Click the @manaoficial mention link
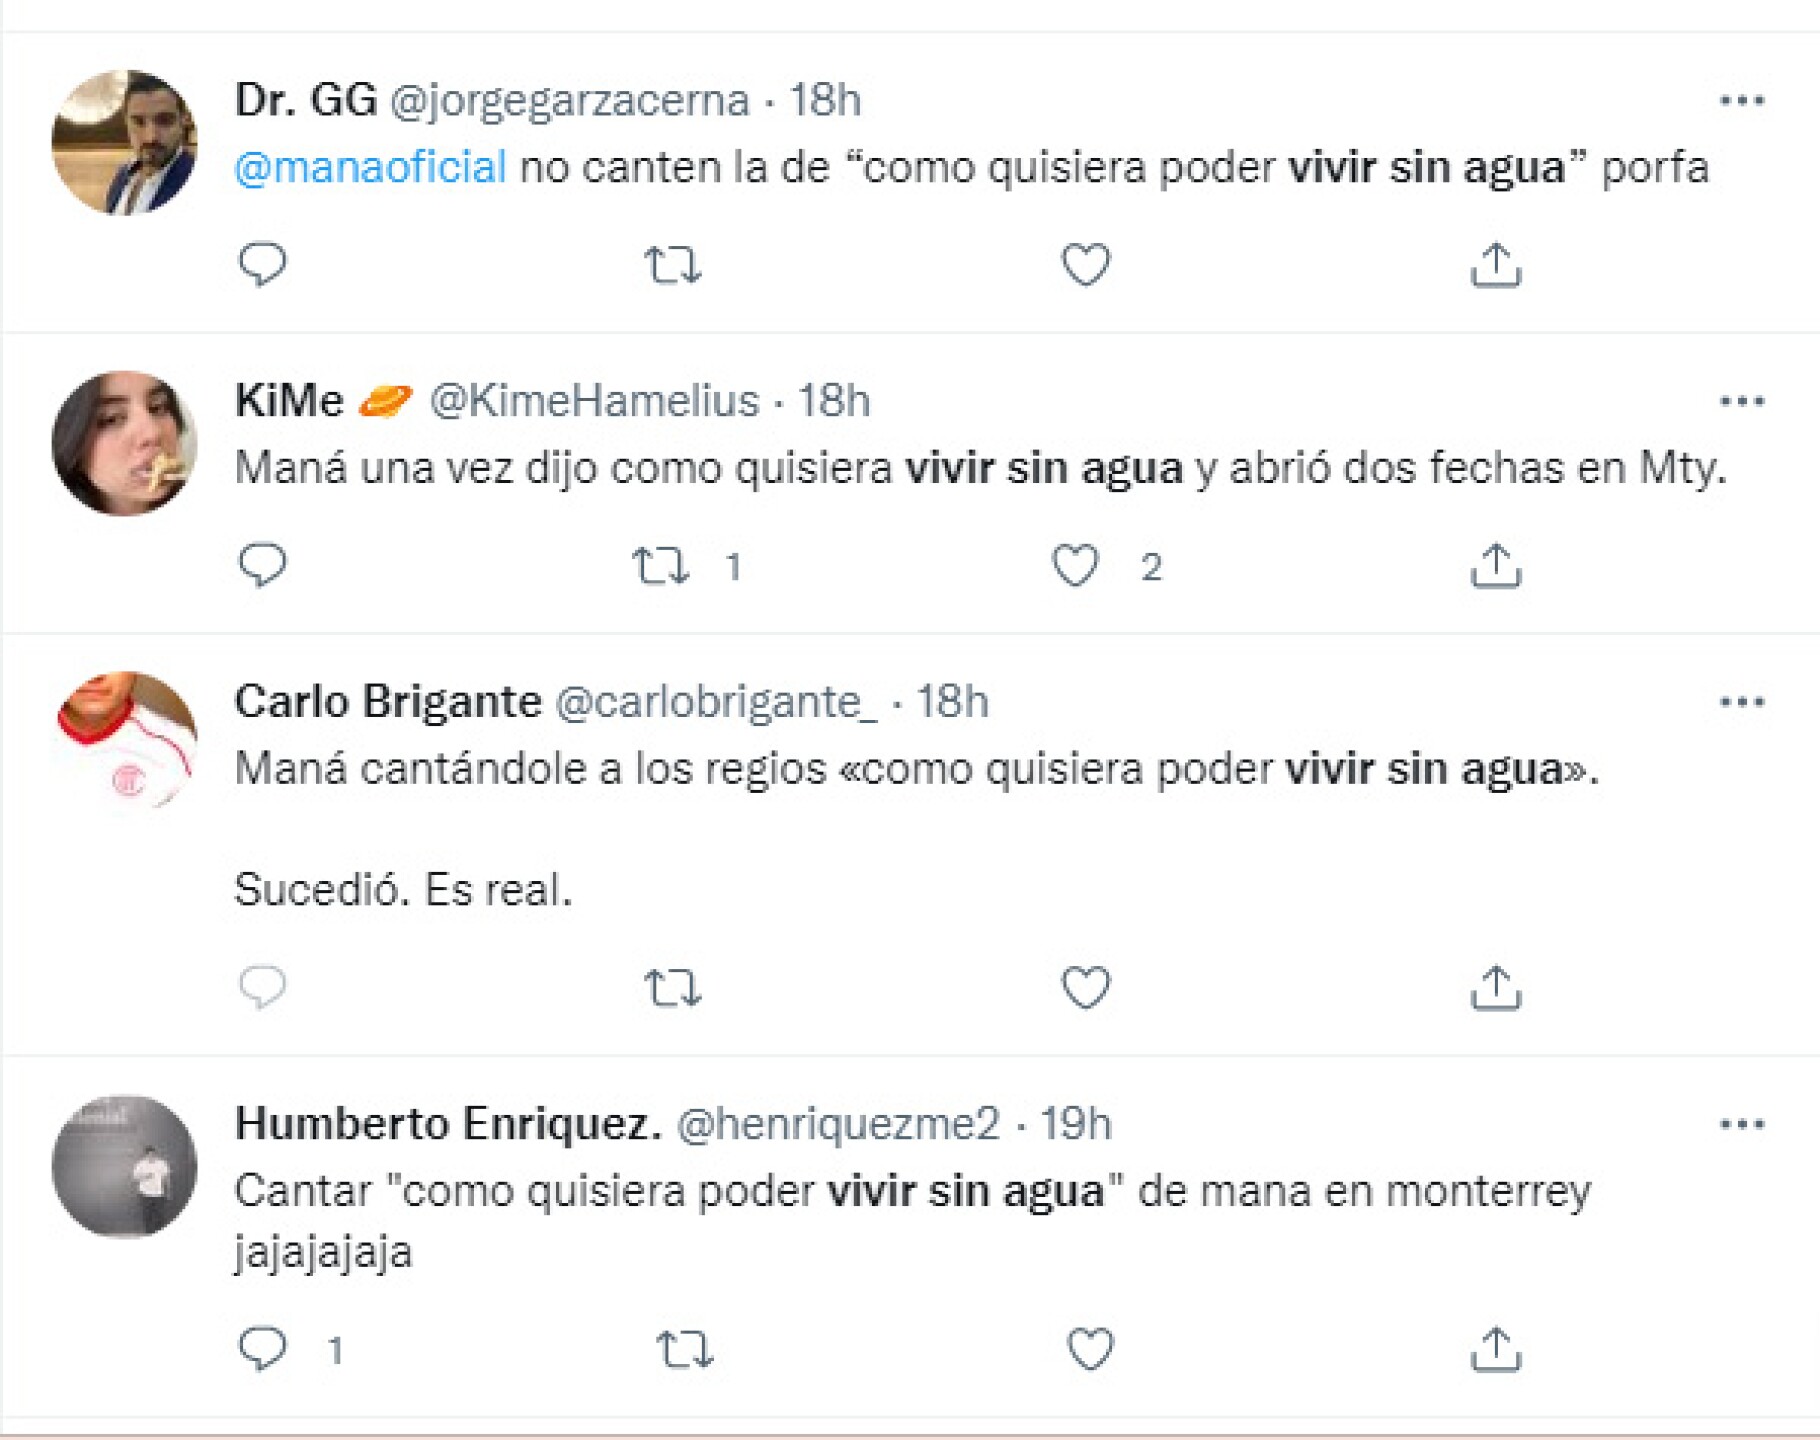The image size is (1820, 1440). pyautogui.click(x=370, y=167)
